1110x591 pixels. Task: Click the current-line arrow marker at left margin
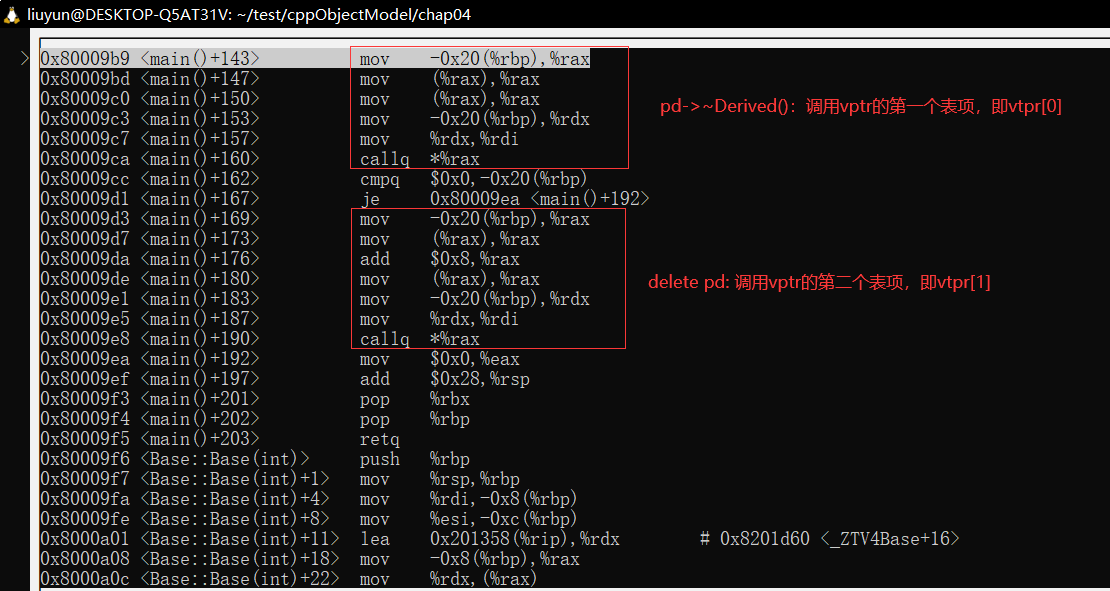tap(25, 60)
